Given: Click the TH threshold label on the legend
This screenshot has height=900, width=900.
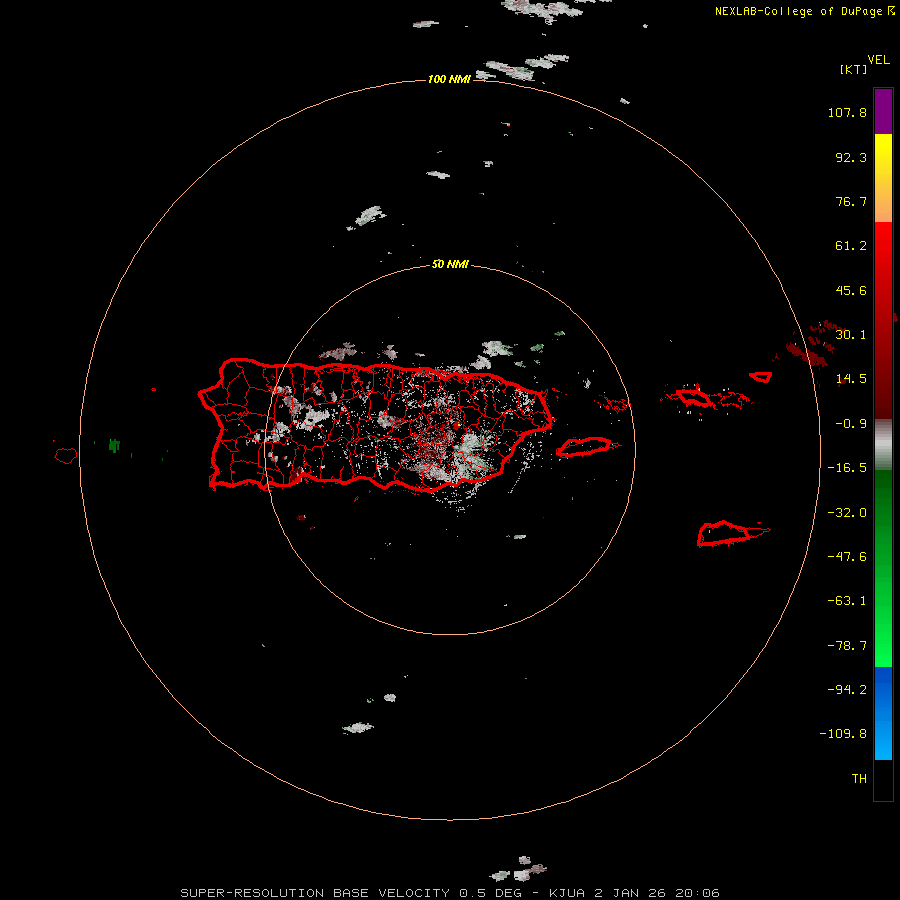Looking at the screenshot, I should pyautogui.click(x=859, y=779).
